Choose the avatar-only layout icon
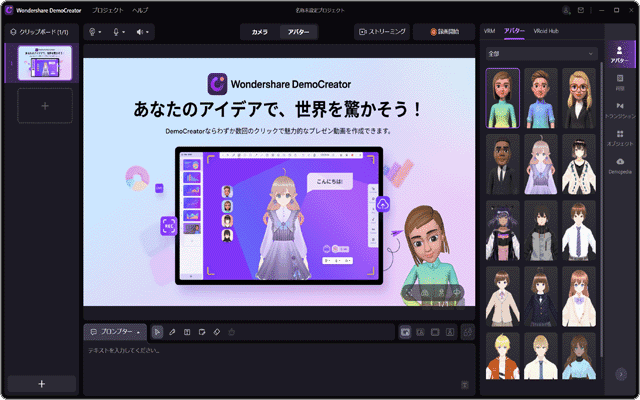Screen dimensions: 640x400 [x=450, y=332]
